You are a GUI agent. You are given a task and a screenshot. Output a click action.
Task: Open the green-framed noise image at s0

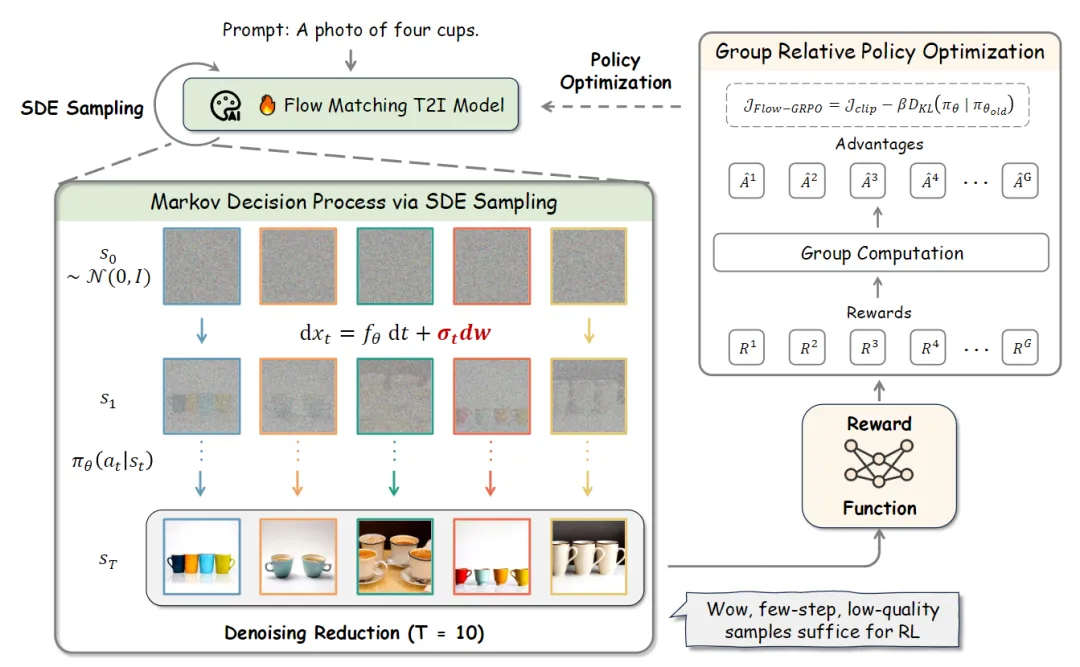tap(395, 266)
